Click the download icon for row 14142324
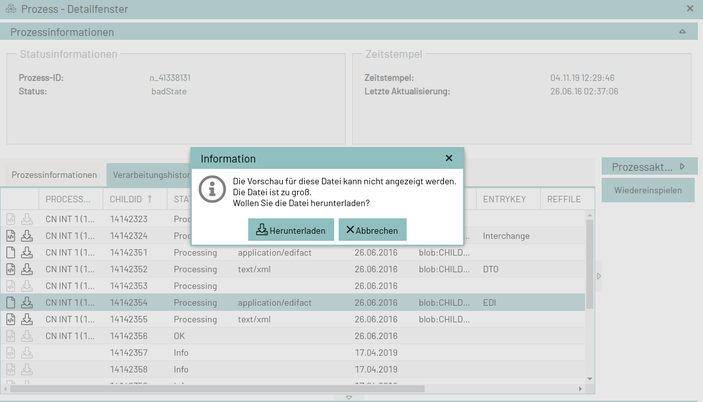This screenshot has height=402, width=703. point(28,236)
